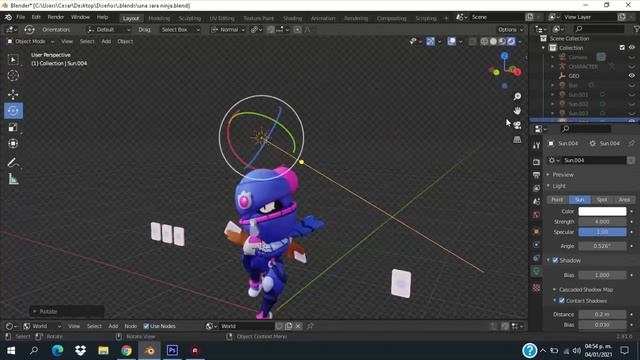Toggle the Use Nodes checkbox
This screenshot has width=640, height=360.
[x=146, y=326]
